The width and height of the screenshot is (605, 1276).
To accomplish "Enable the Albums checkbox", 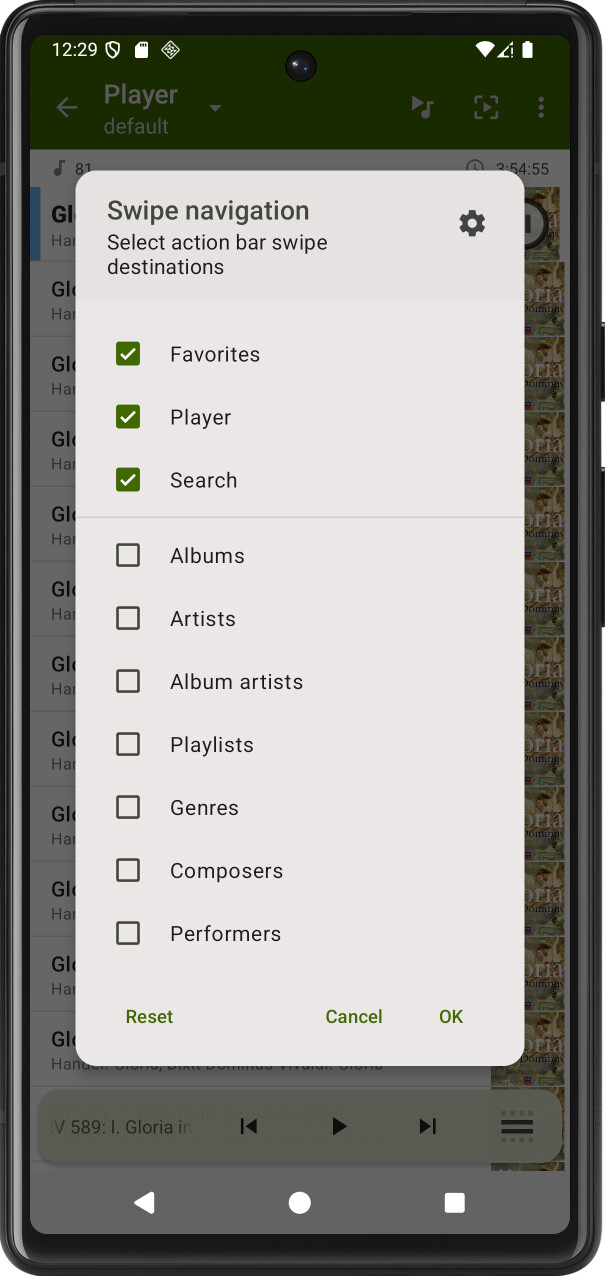I will (x=128, y=555).
